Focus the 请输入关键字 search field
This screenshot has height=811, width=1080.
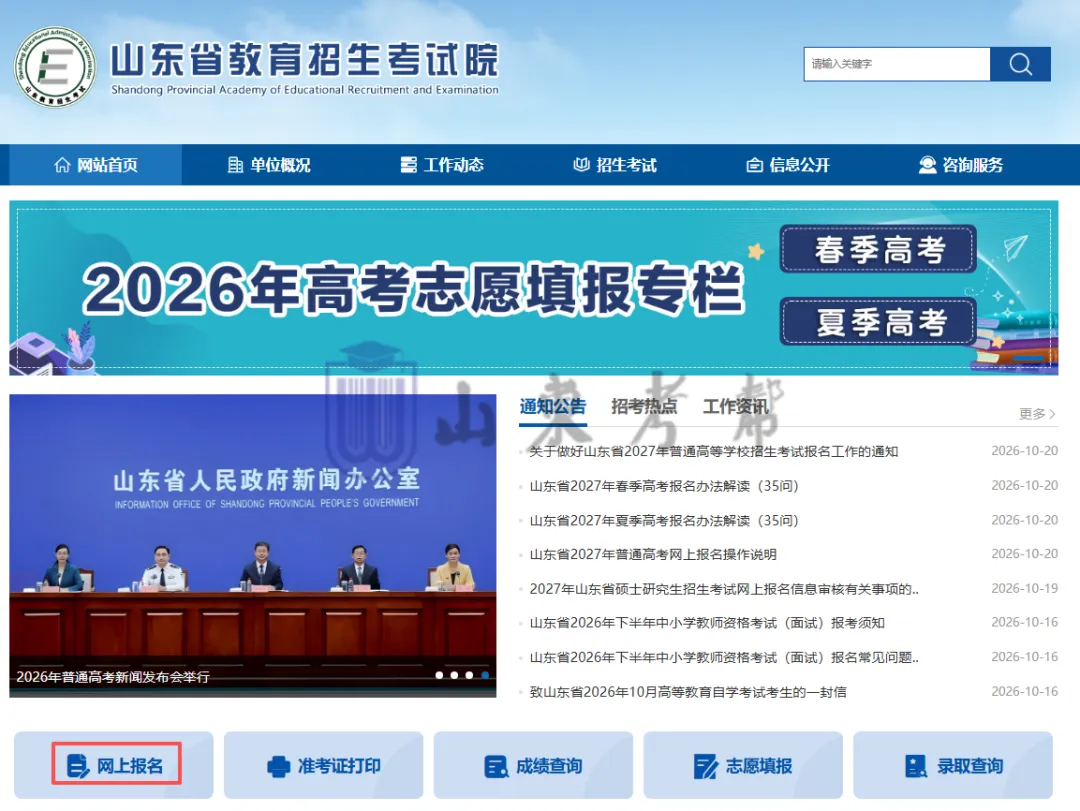point(897,64)
